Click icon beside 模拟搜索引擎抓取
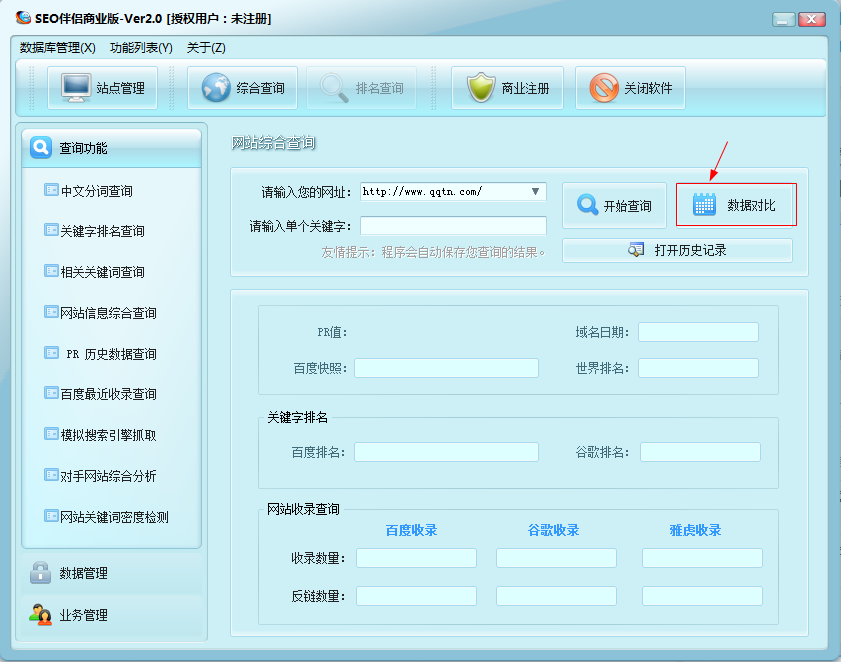841x662 pixels. [51, 434]
